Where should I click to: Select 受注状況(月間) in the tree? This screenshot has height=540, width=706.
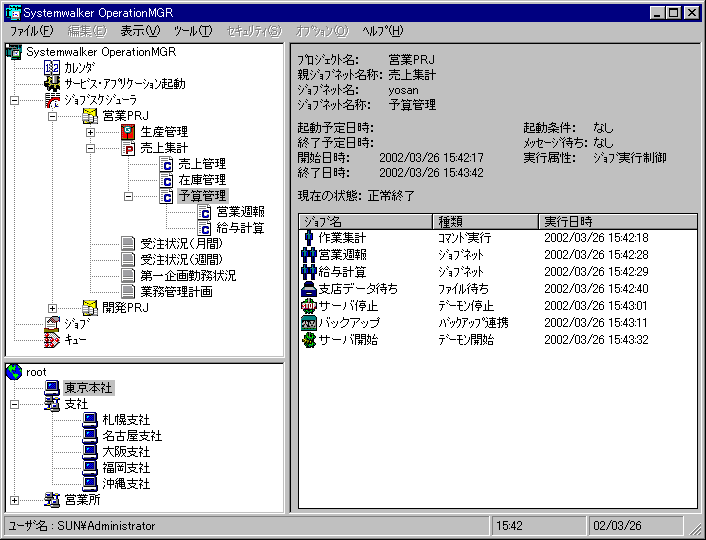165,244
